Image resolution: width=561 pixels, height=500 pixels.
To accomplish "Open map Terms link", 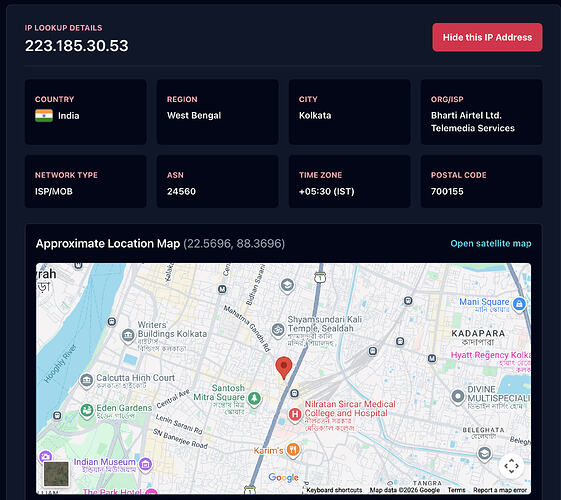I will coord(457,490).
